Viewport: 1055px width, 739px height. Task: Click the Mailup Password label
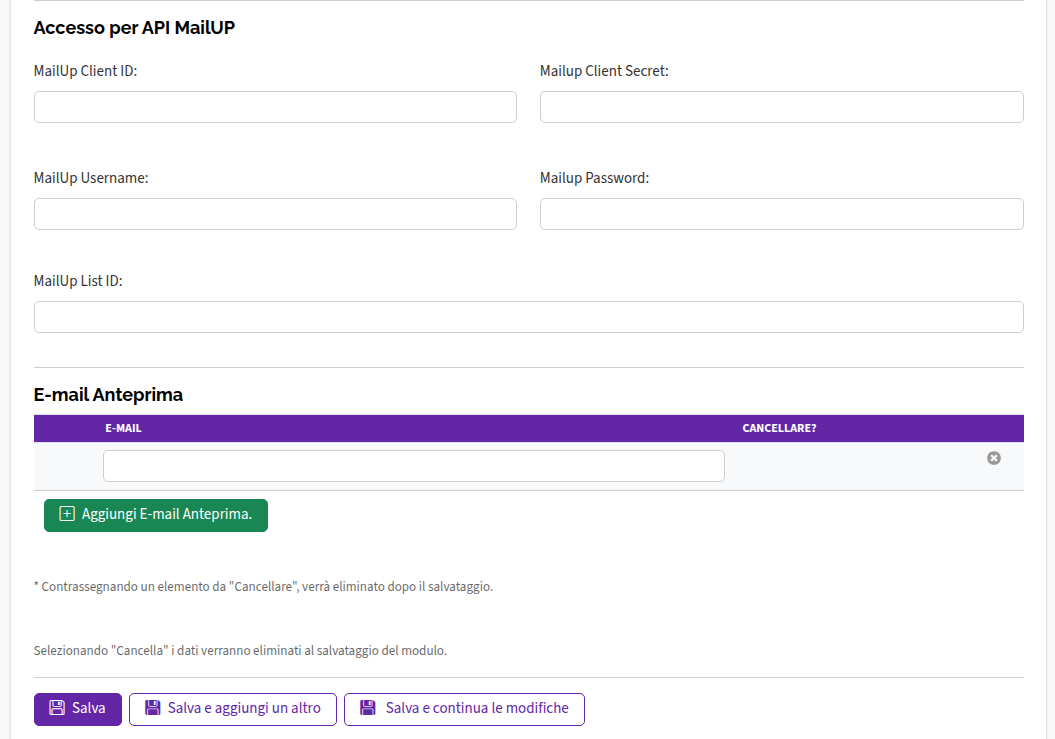(594, 178)
